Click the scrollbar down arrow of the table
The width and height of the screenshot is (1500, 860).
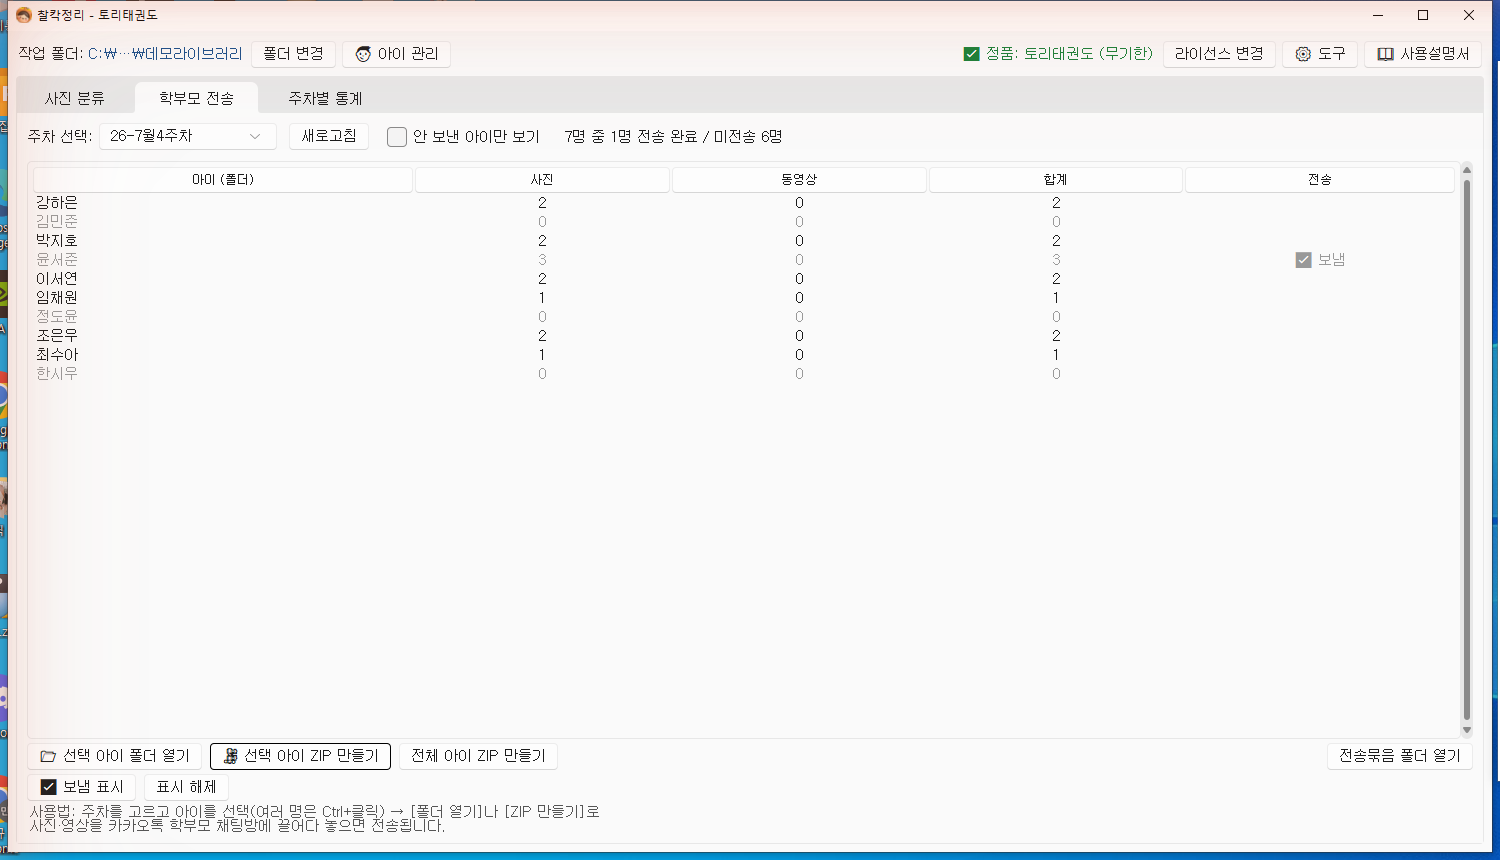click(x=1467, y=731)
